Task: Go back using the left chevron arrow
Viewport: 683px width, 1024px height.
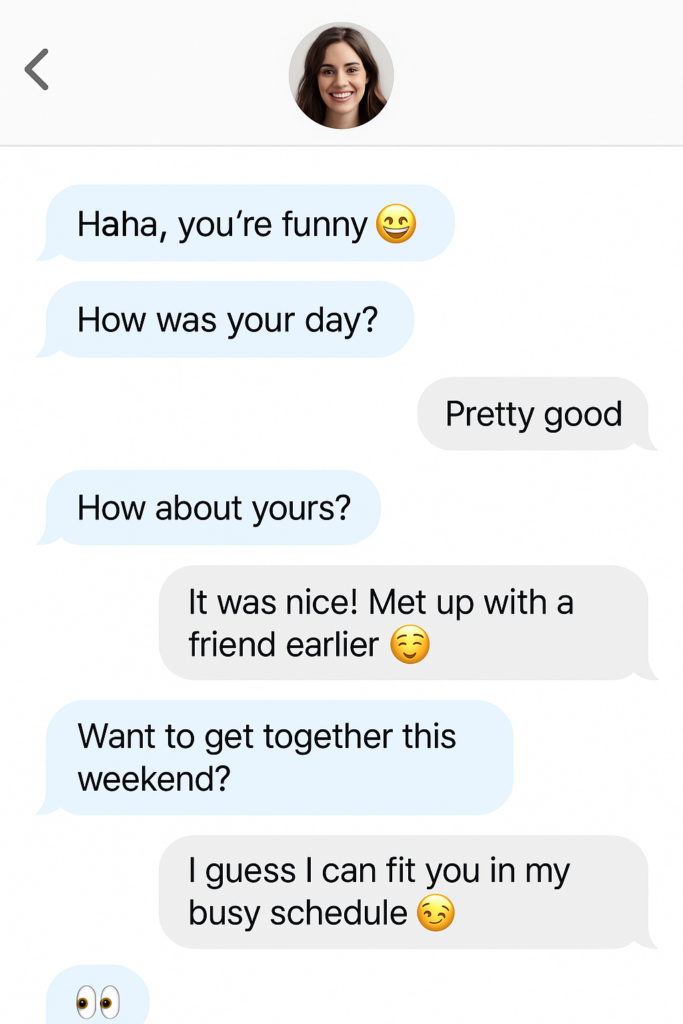Action: [x=37, y=69]
